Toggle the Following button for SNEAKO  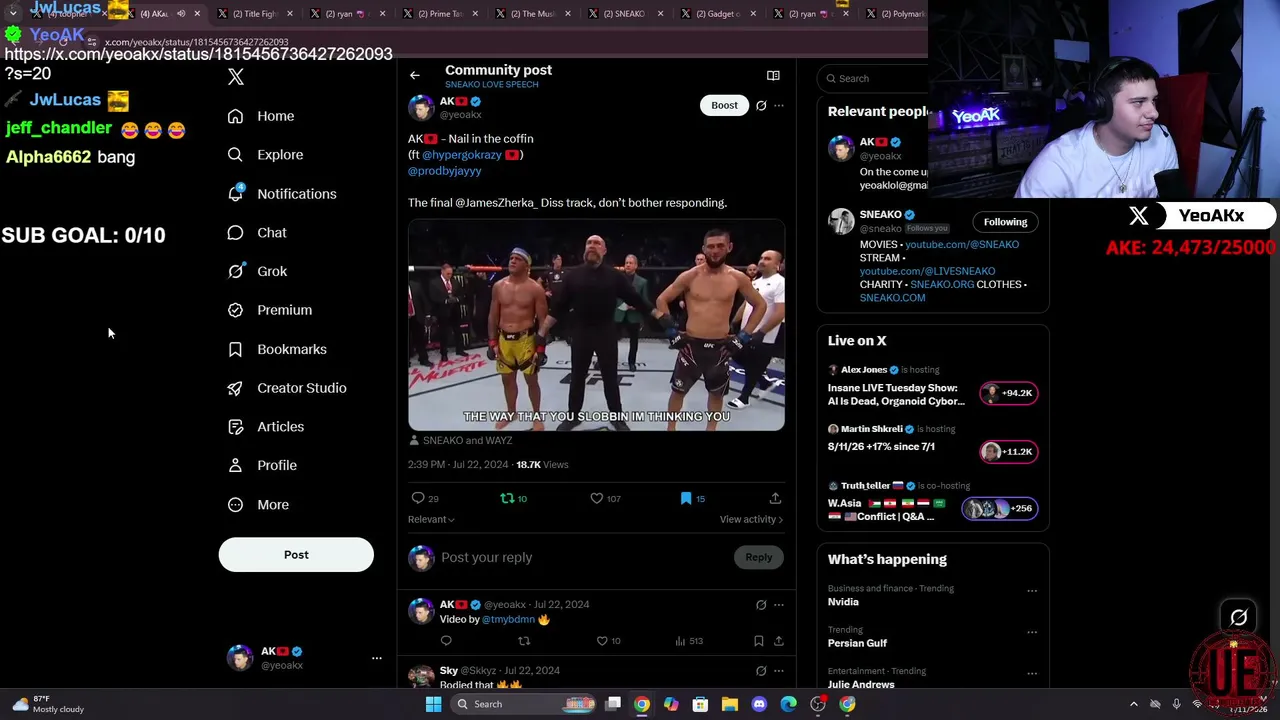1005,222
